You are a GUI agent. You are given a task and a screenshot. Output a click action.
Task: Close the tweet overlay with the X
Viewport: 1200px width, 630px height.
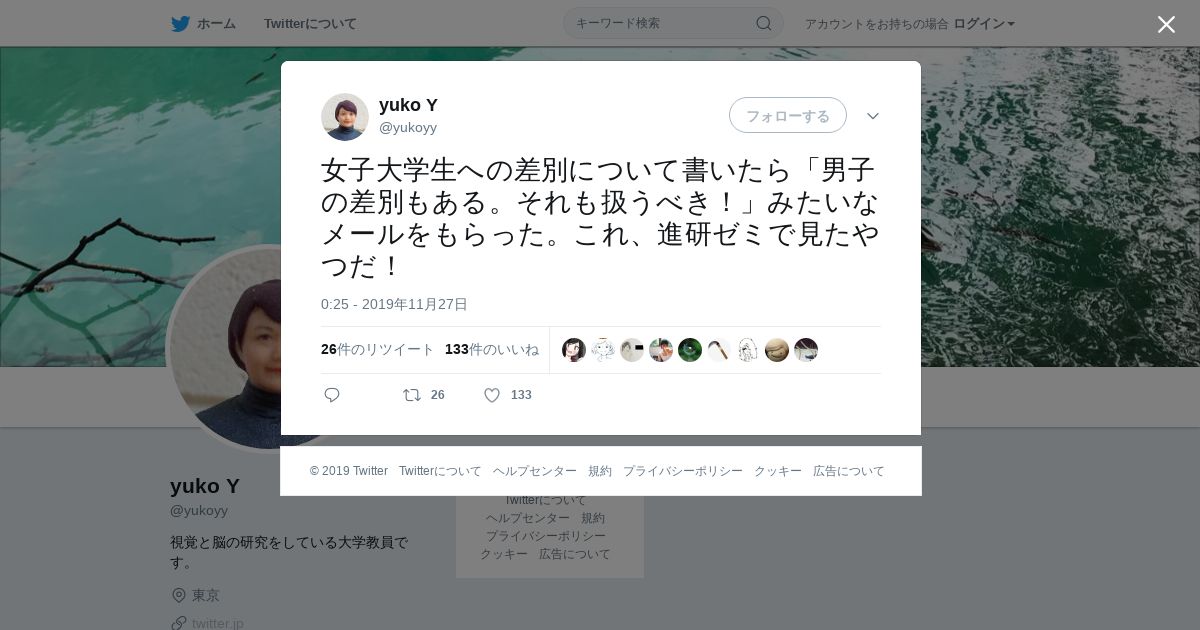click(x=1166, y=24)
